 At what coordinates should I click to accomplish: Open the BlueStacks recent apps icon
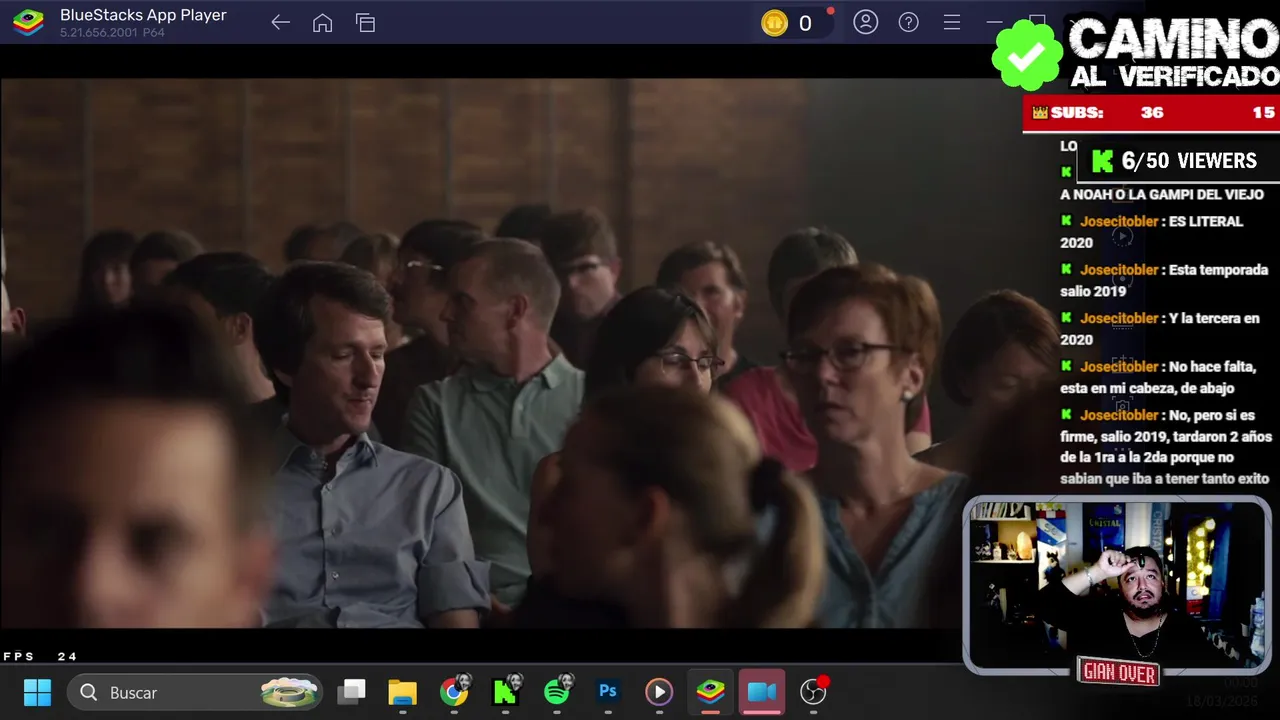click(x=365, y=23)
